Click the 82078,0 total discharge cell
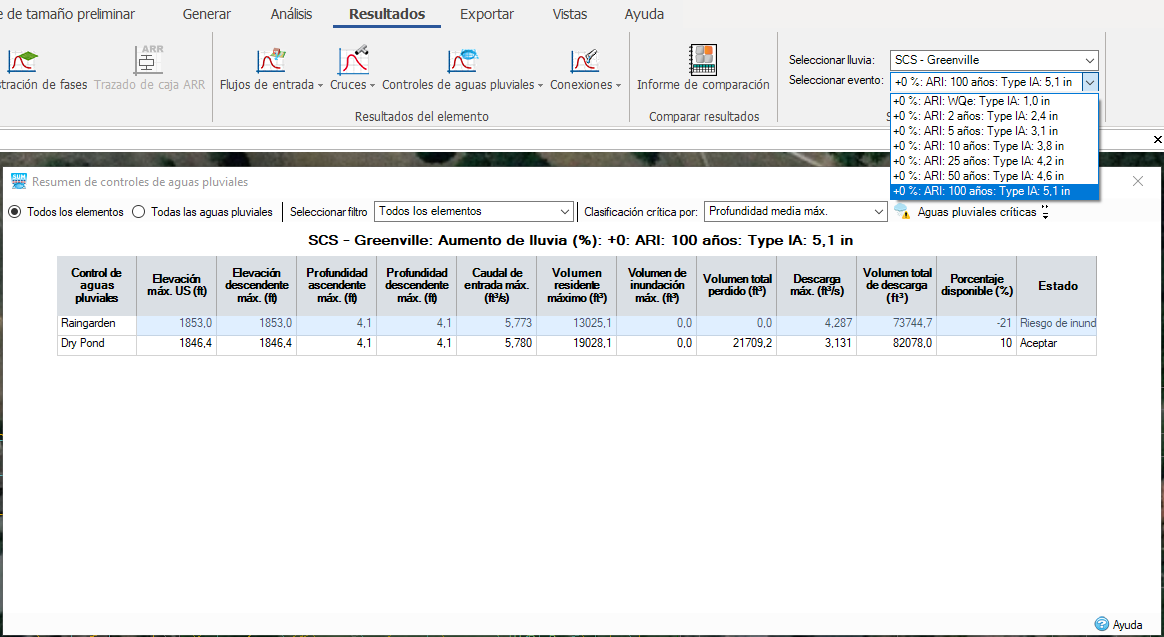1164x637 pixels. point(897,344)
